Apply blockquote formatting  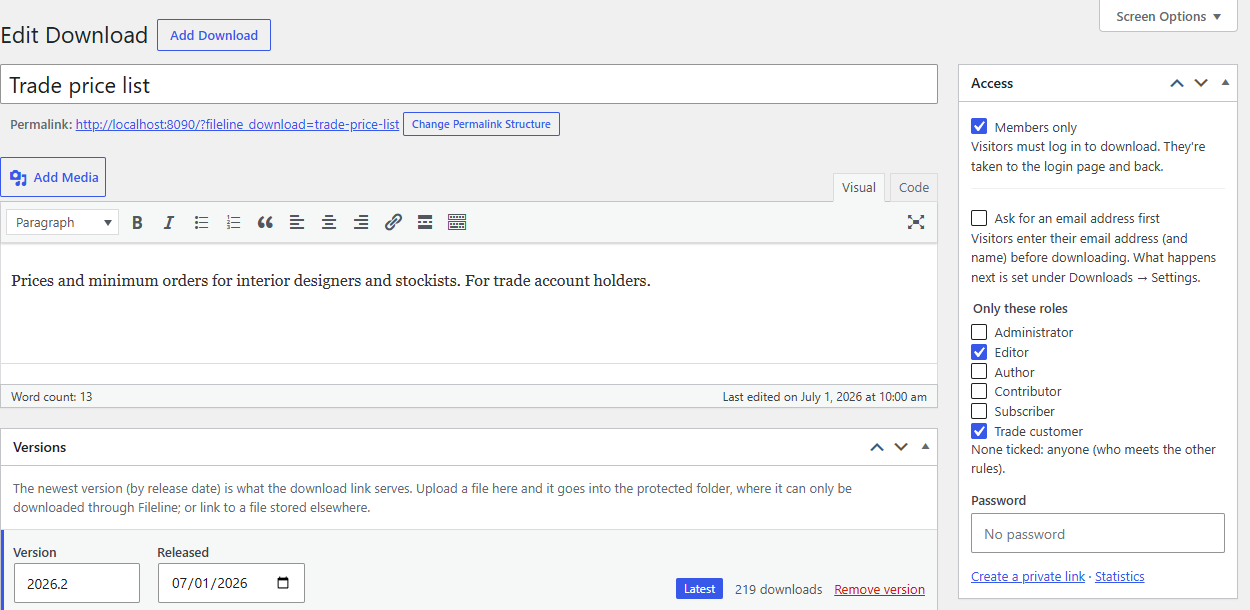pyautogui.click(x=265, y=222)
